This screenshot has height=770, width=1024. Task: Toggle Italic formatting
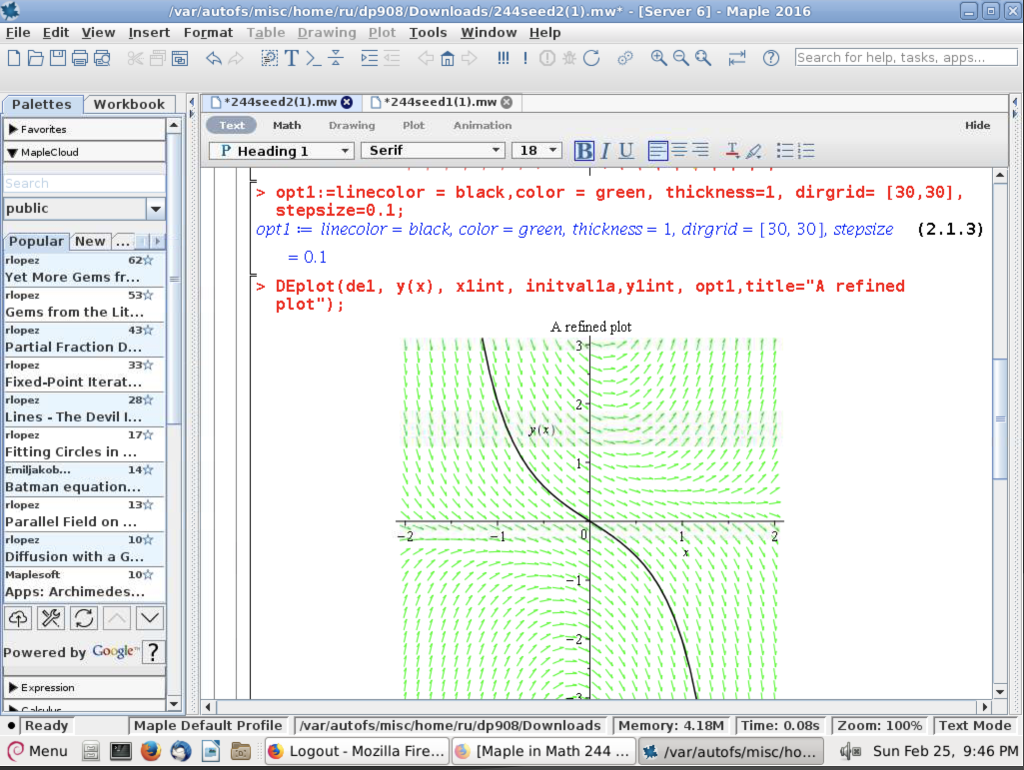(x=605, y=151)
